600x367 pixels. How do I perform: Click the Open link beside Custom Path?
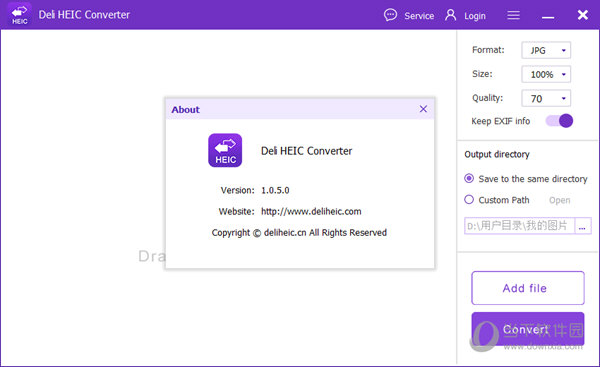click(559, 200)
